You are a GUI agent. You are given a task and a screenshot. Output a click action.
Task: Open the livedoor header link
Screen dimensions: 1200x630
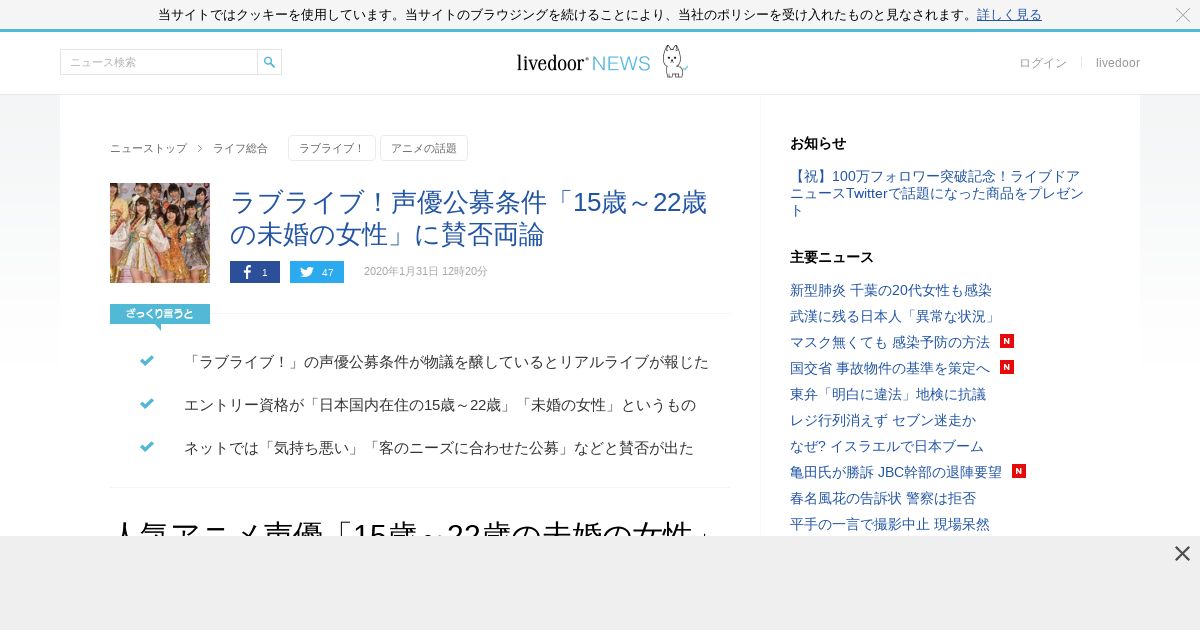point(1118,63)
